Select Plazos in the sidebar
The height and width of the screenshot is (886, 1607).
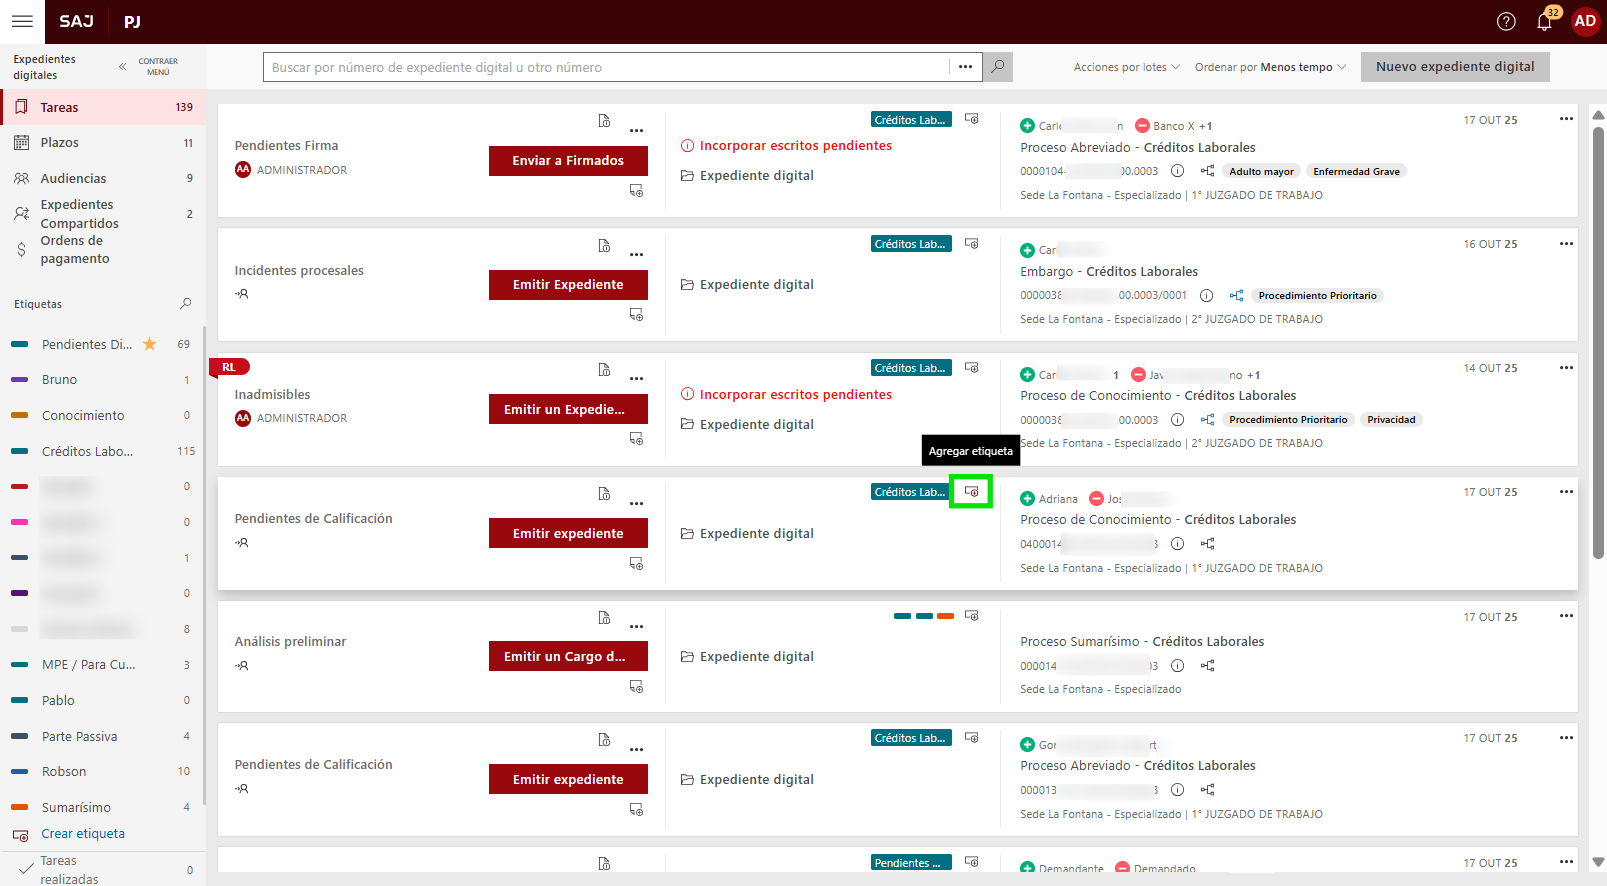coord(60,143)
